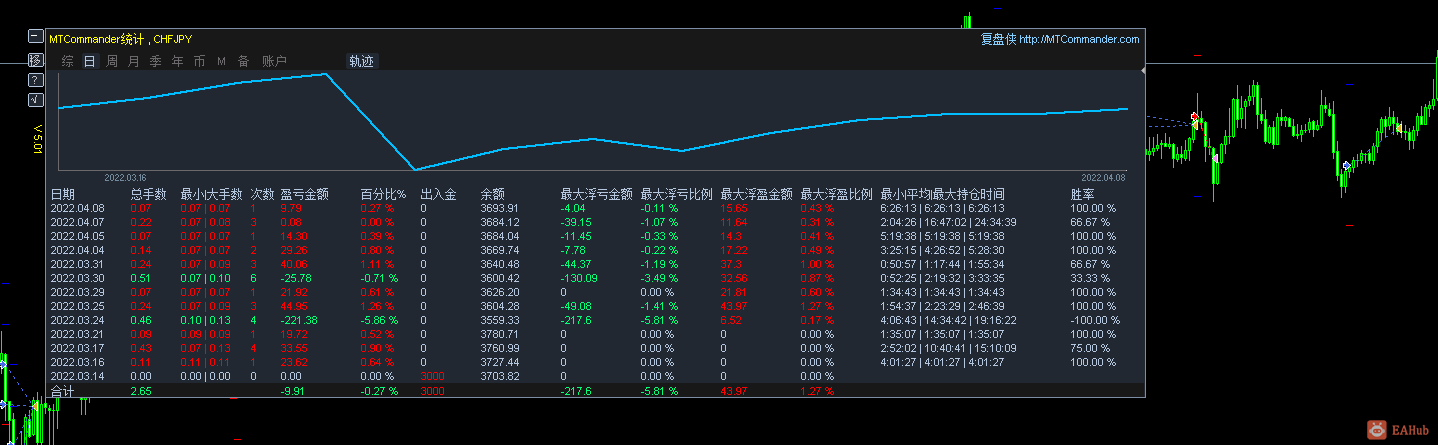Select the 2022.03.29 date cell

pyautogui.click(x=77, y=292)
